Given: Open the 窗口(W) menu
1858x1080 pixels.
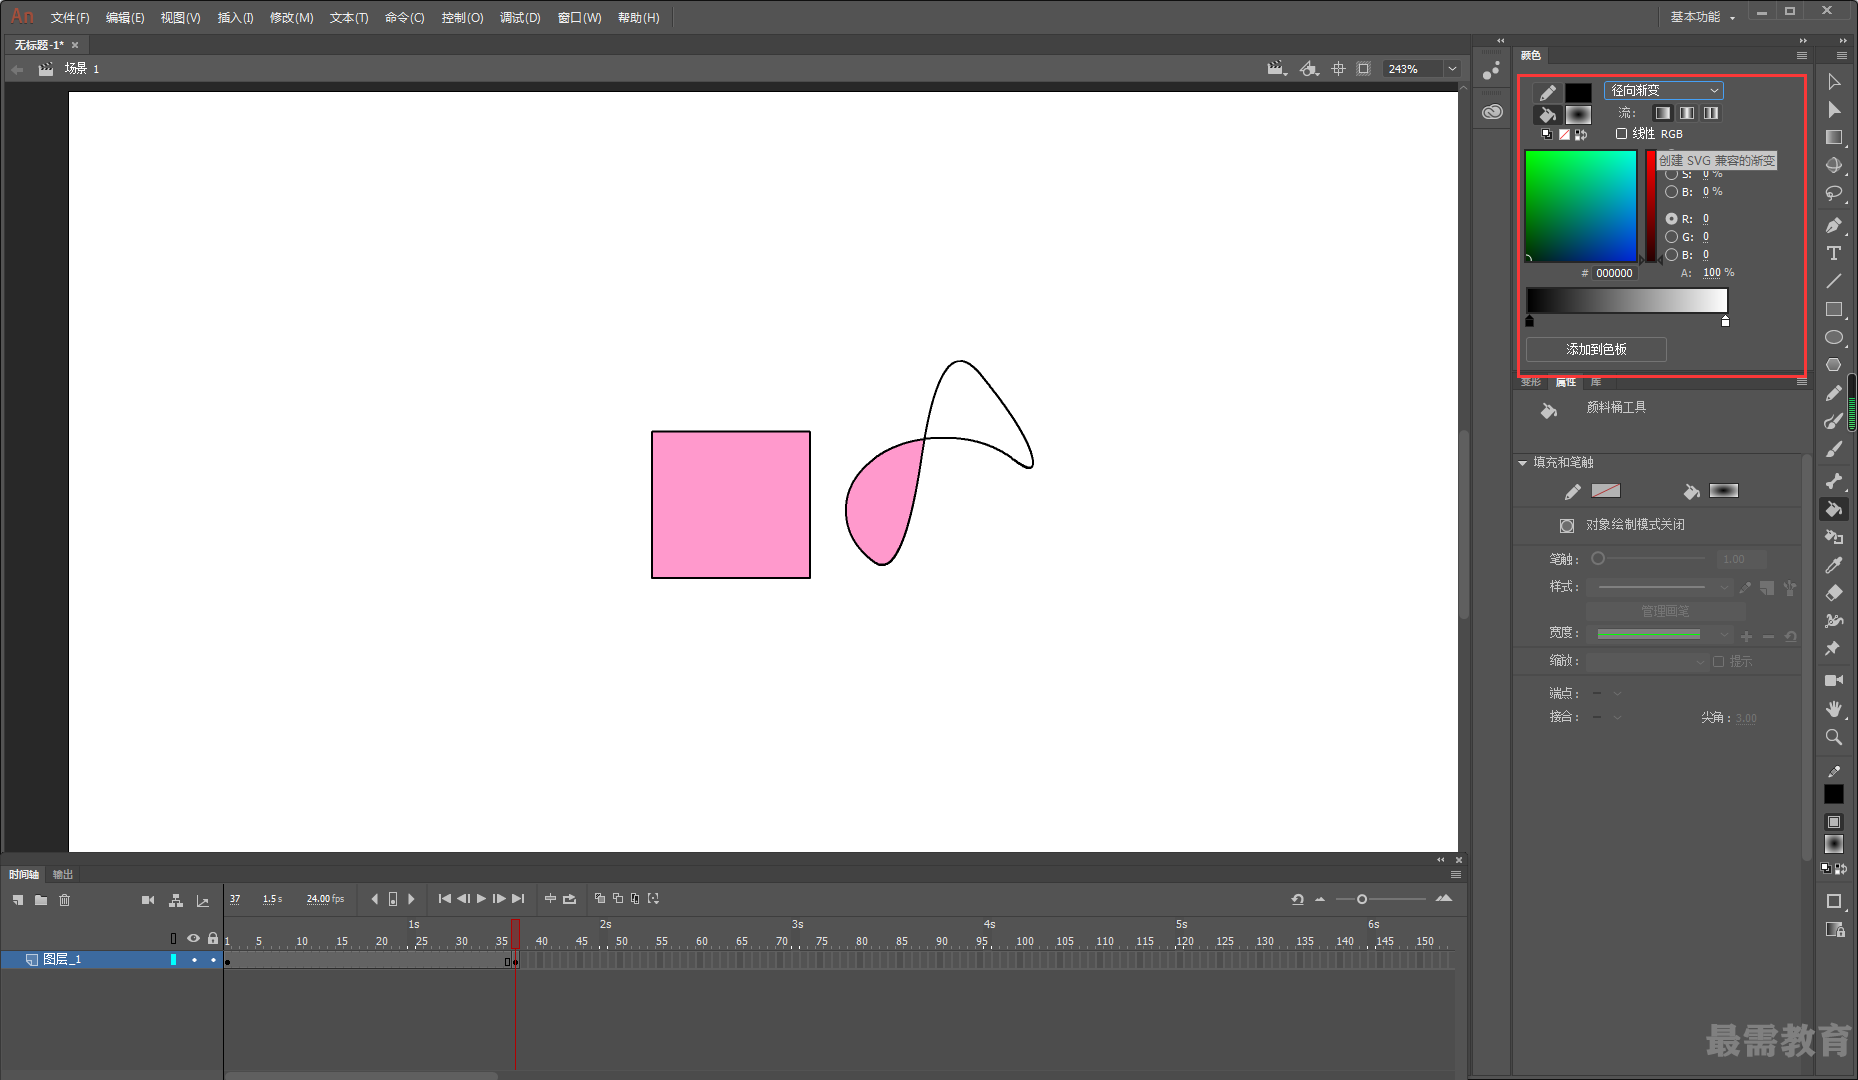Looking at the screenshot, I should [579, 18].
